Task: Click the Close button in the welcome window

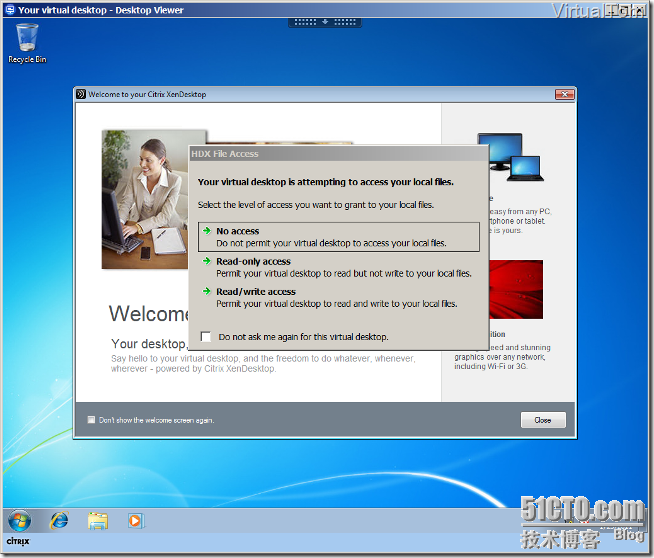Action: 543,420
